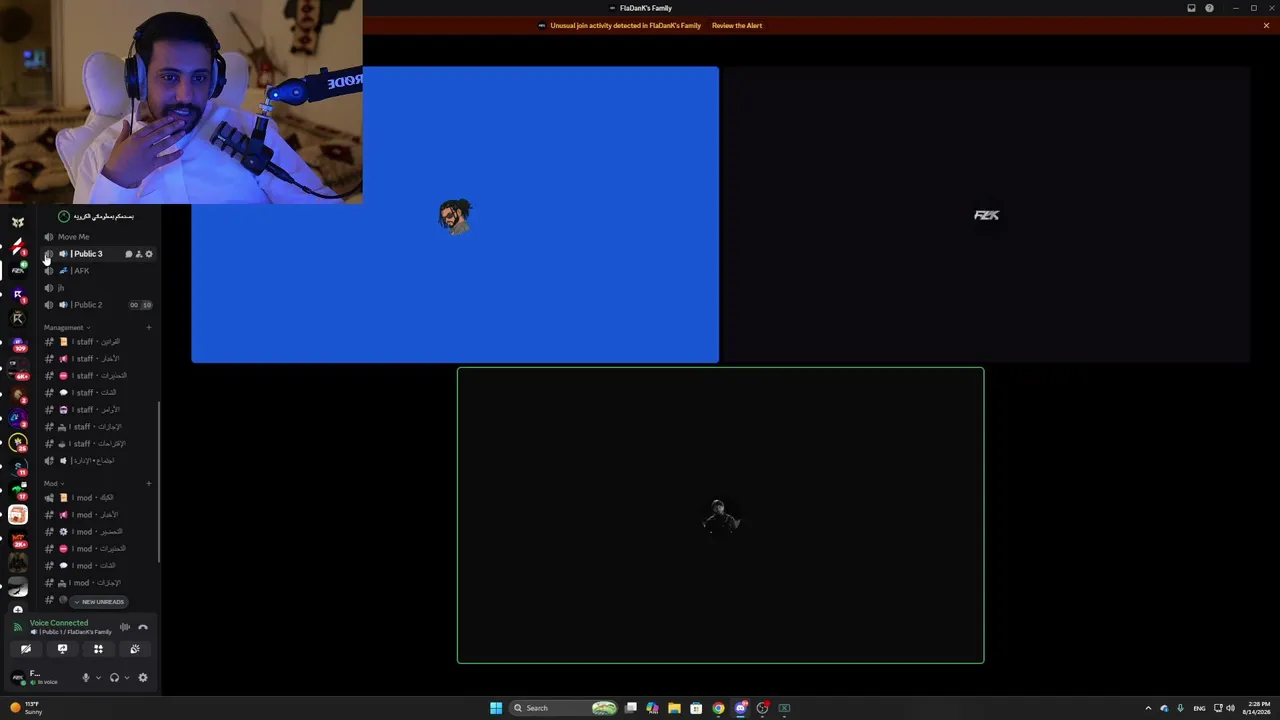Open headphone output options arrow
This screenshot has width=1280, height=720.
coord(126,678)
